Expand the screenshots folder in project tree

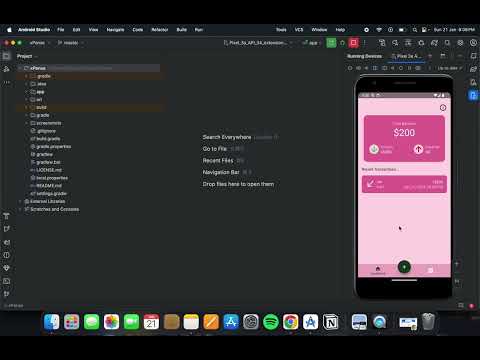(x=26, y=123)
